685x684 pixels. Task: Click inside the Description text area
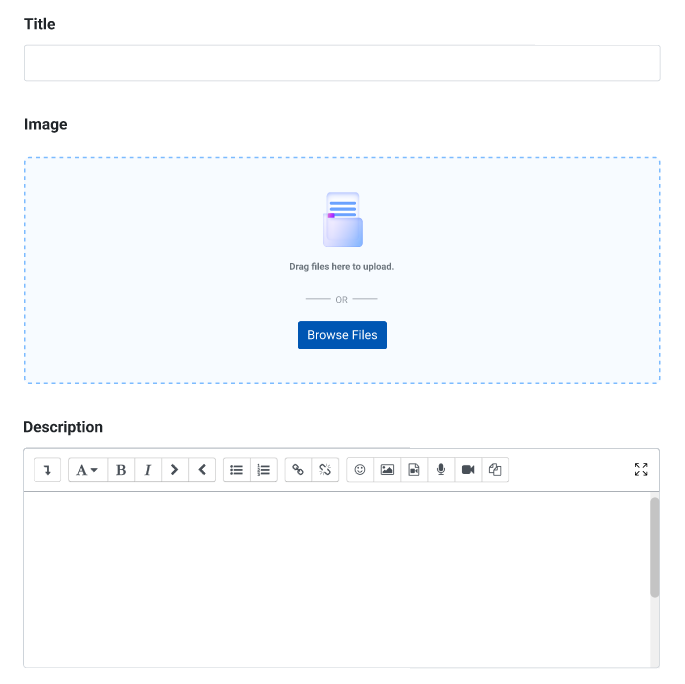[336, 579]
